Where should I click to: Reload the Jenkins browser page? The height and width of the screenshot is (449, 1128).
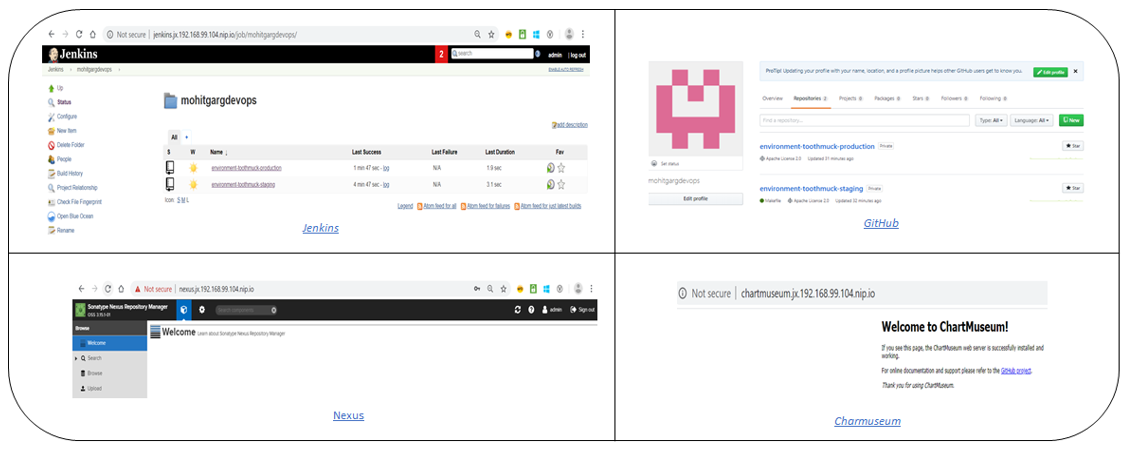click(78, 34)
